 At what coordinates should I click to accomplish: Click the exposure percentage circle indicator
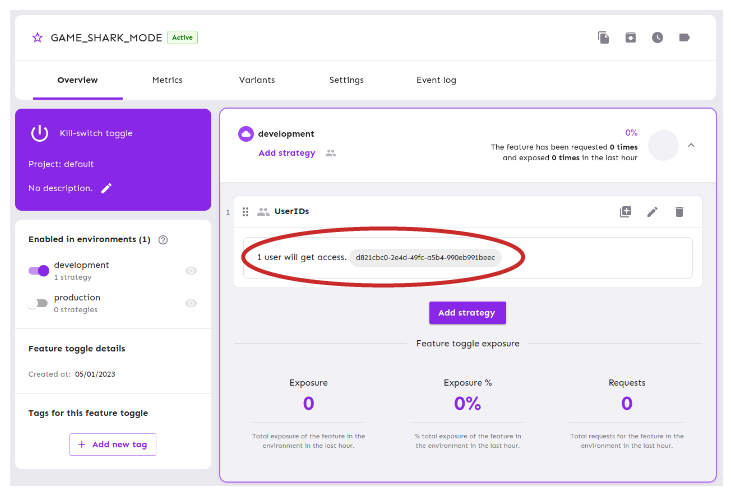point(663,145)
